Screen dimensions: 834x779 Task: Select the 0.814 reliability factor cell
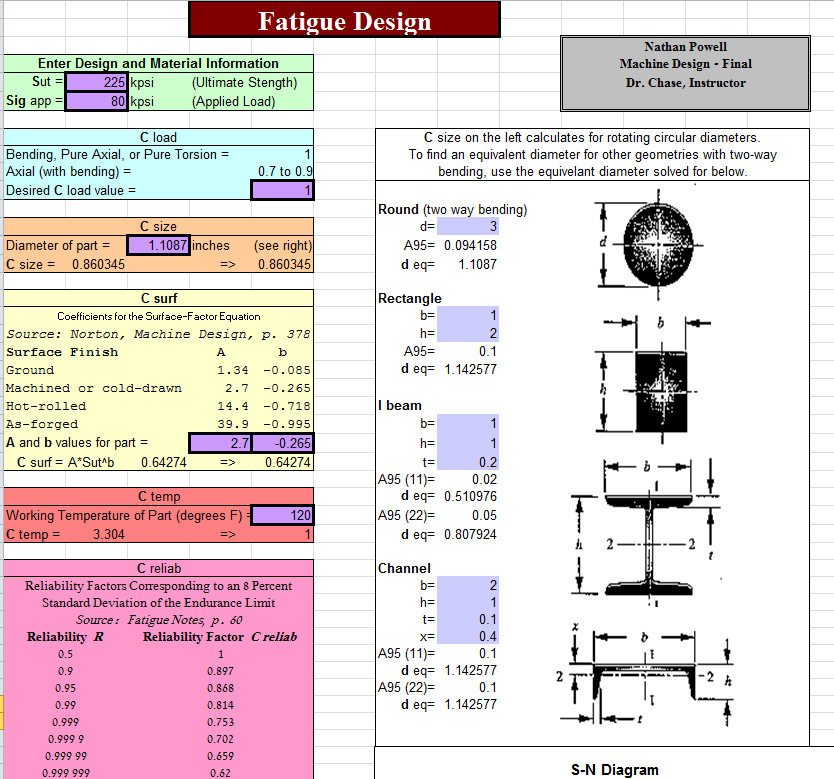coord(220,704)
